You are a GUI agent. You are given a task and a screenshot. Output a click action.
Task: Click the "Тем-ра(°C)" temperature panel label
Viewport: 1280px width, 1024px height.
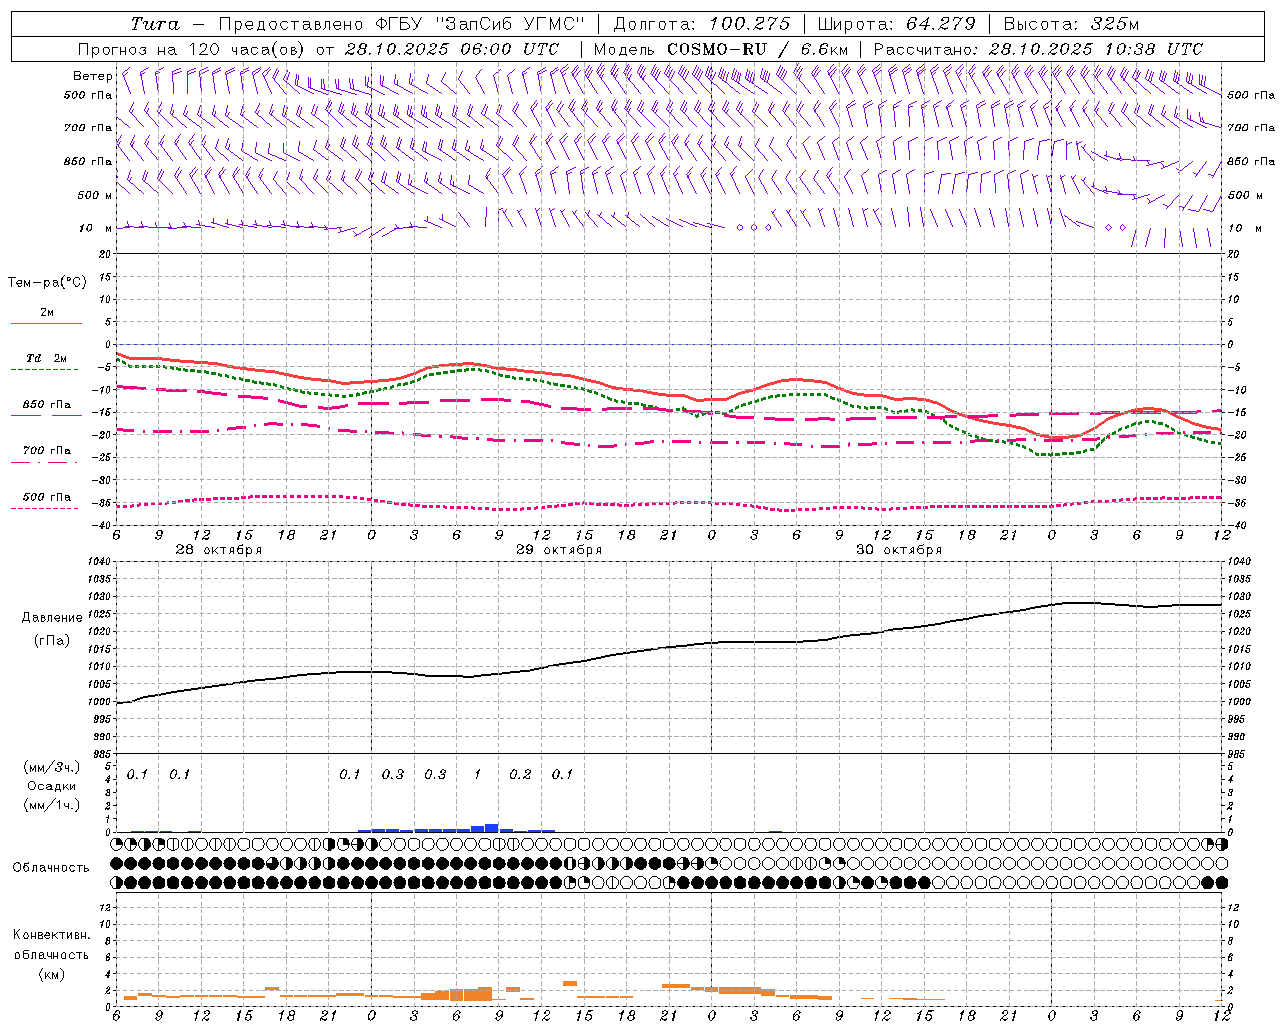click(47, 283)
